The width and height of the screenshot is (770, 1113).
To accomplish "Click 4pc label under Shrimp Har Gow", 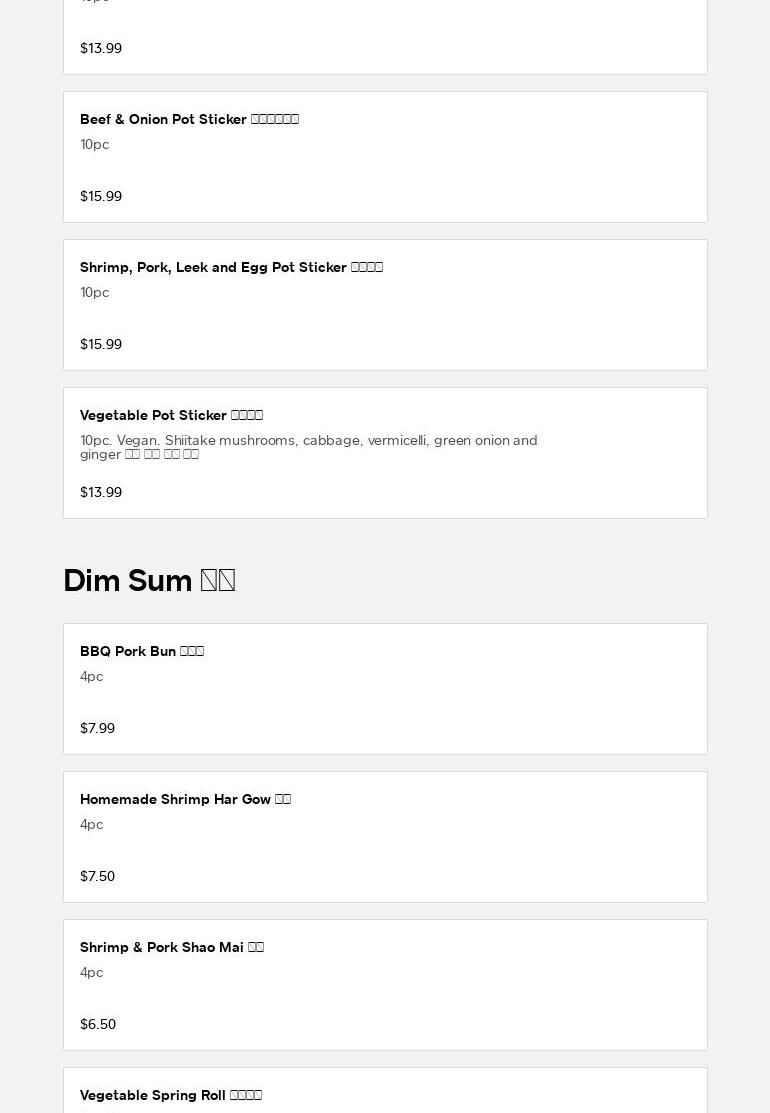I will click(x=91, y=824).
